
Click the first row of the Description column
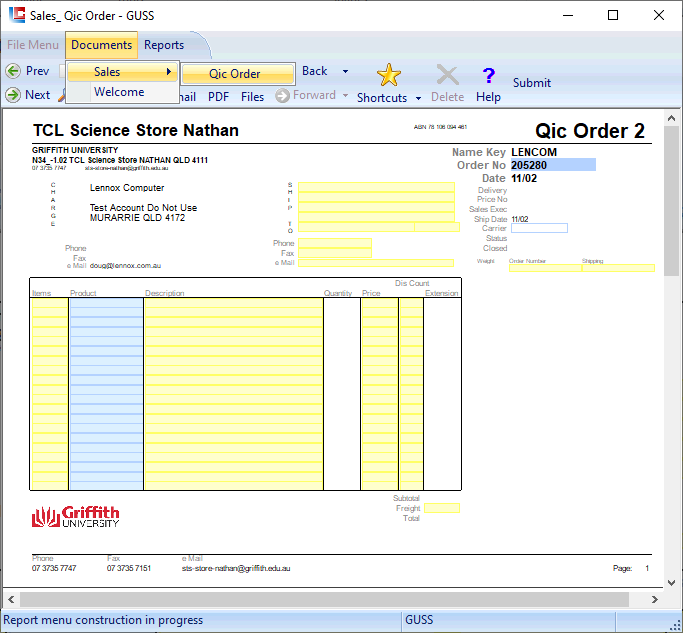coord(233,303)
